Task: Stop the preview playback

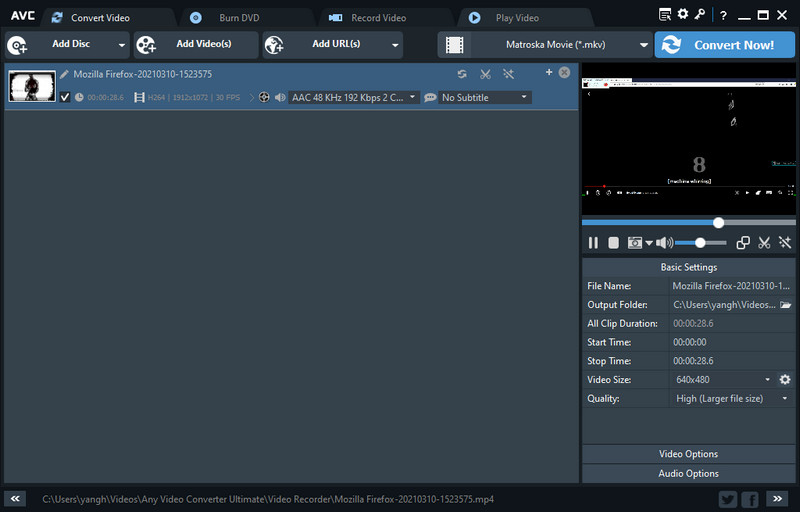Action: 613,243
